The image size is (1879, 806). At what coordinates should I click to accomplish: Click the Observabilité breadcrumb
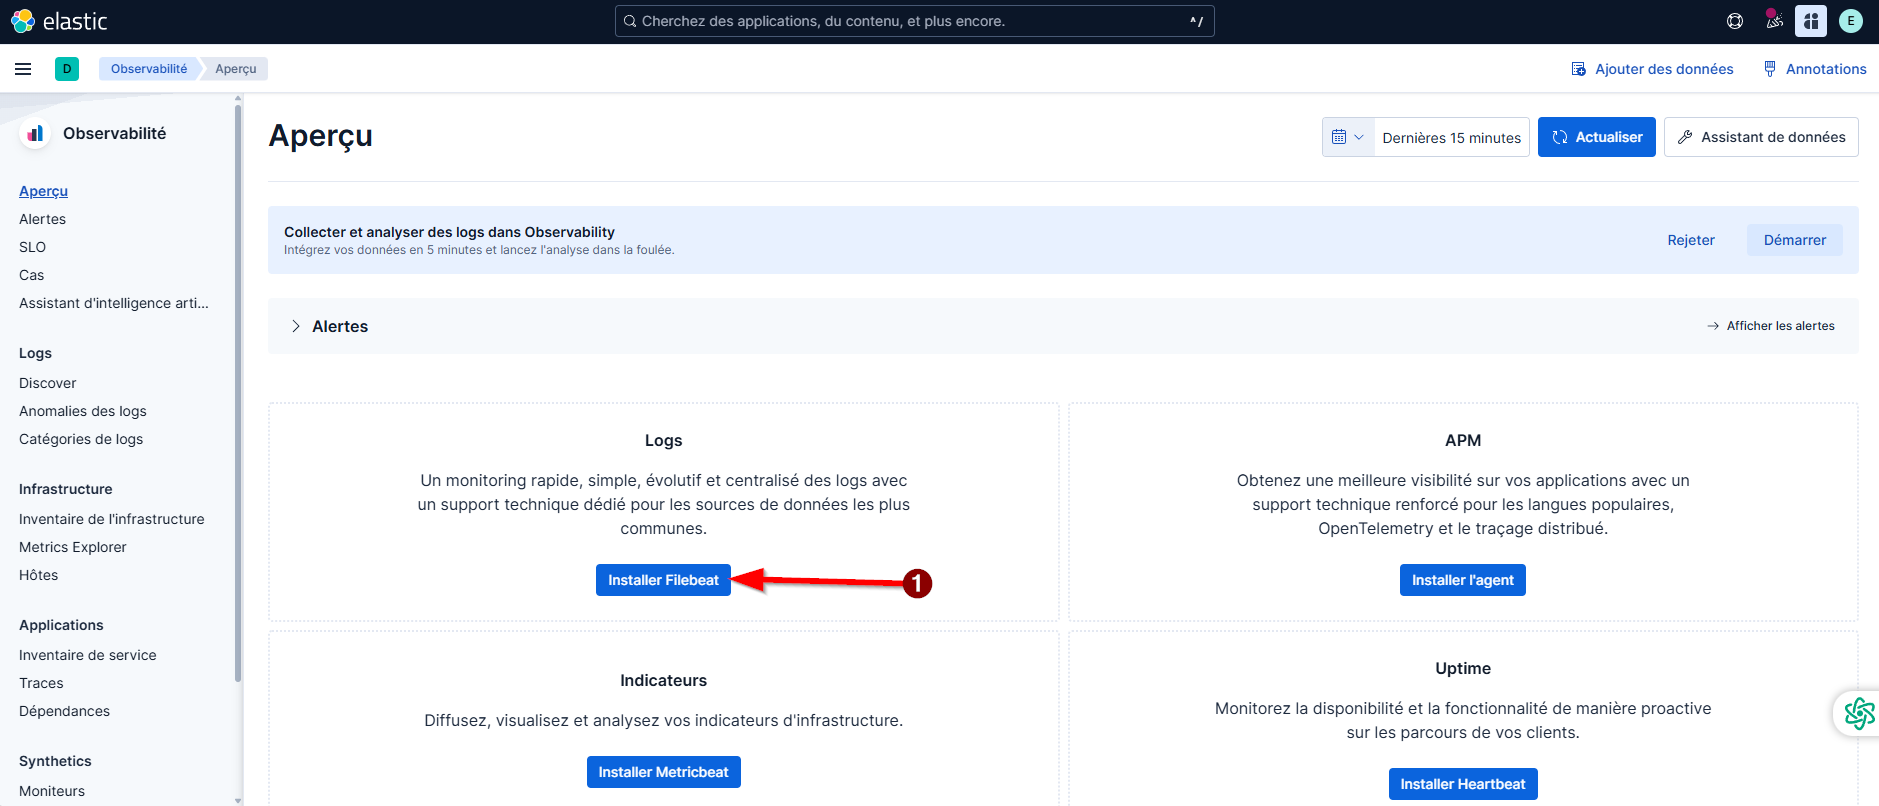tap(149, 69)
